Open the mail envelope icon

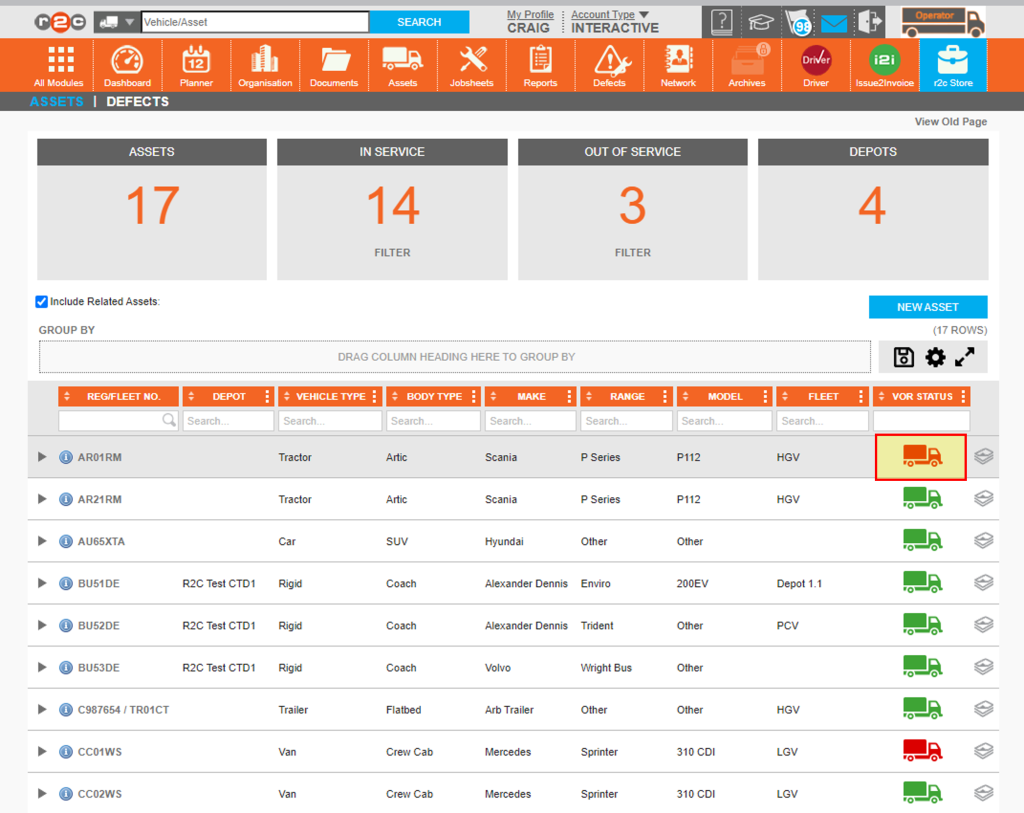pos(834,24)
